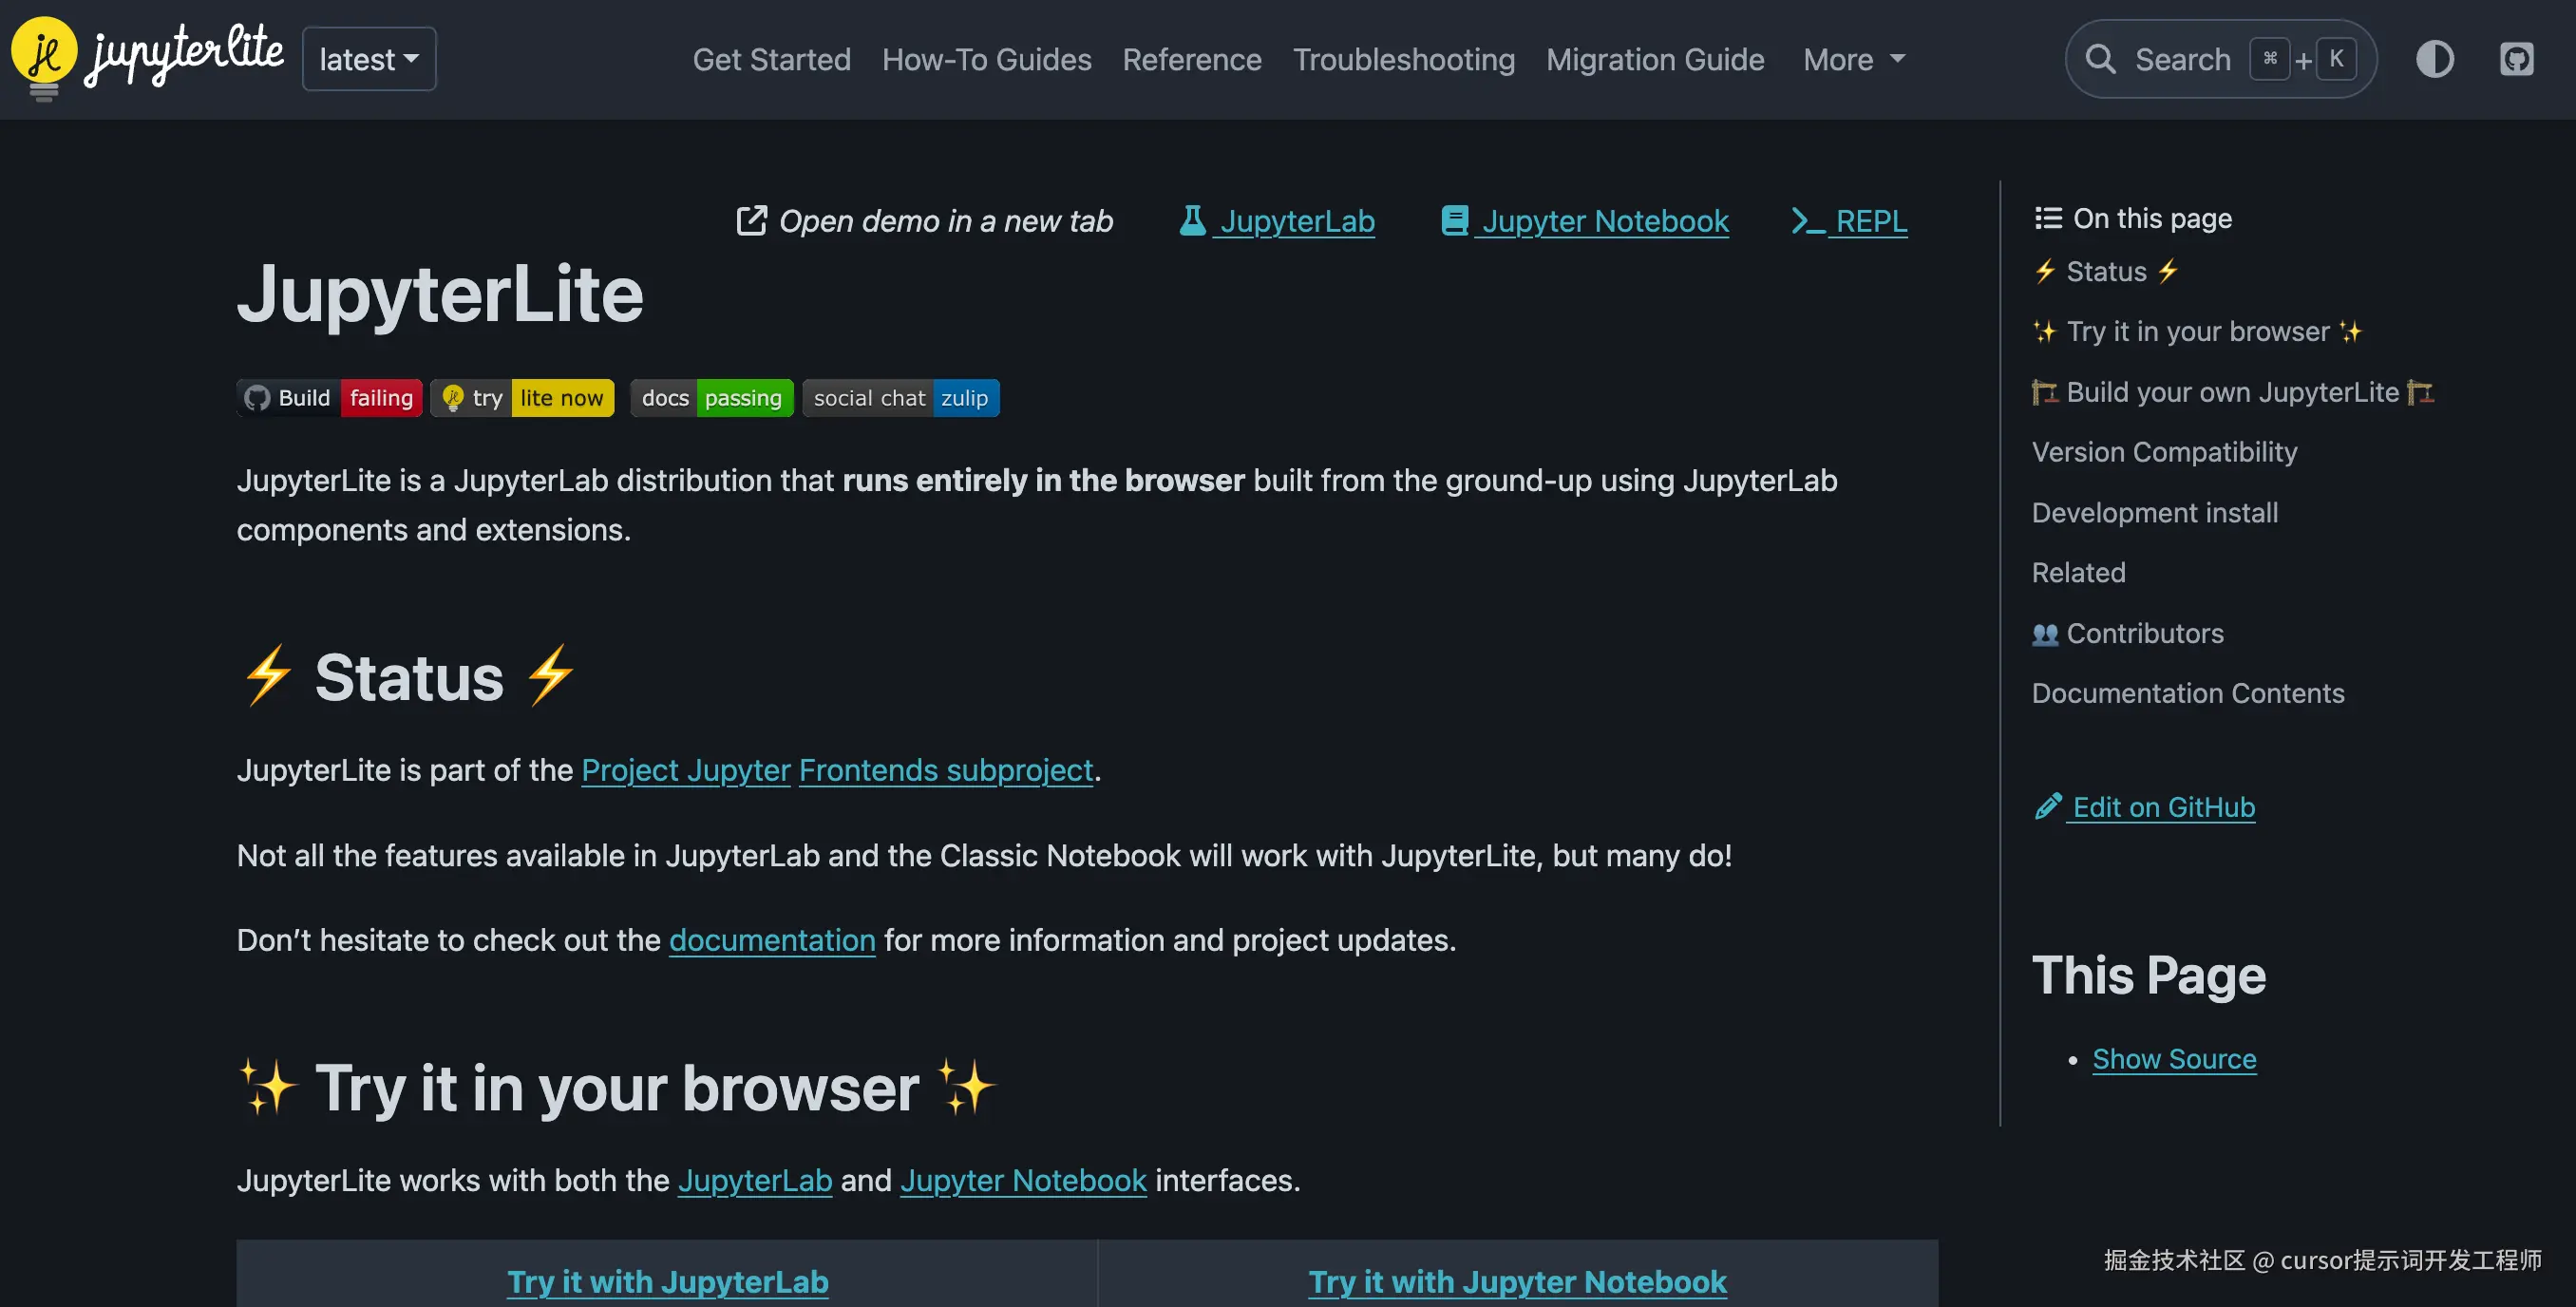Select the Try it with JupyterLab tab
This screenshot has width=2576, height=1307.
click(667, 1281)
